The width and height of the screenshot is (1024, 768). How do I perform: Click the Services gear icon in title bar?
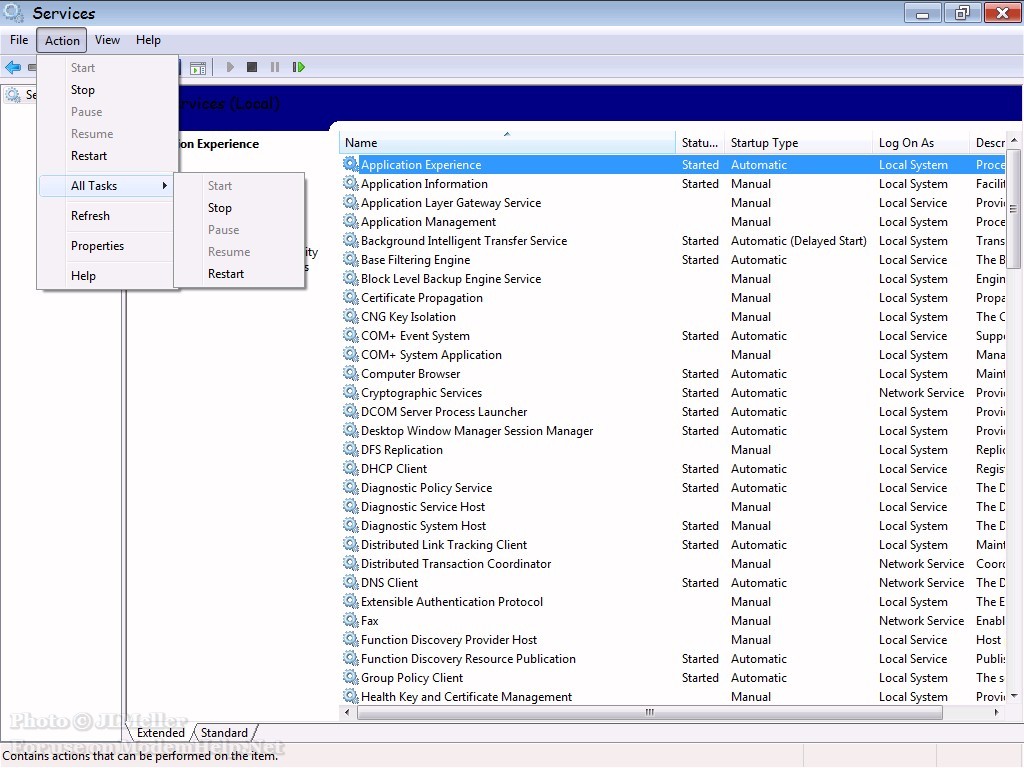point(12,12)
